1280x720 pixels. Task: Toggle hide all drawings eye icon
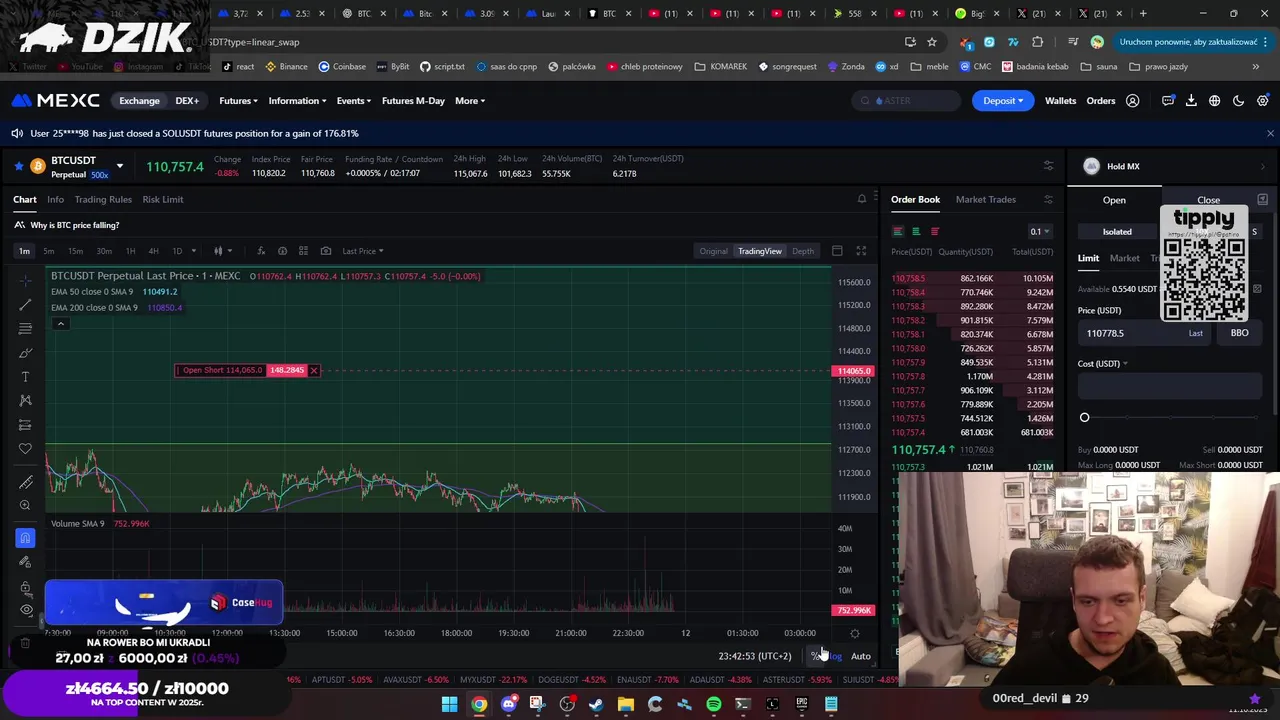click(25, 610)
